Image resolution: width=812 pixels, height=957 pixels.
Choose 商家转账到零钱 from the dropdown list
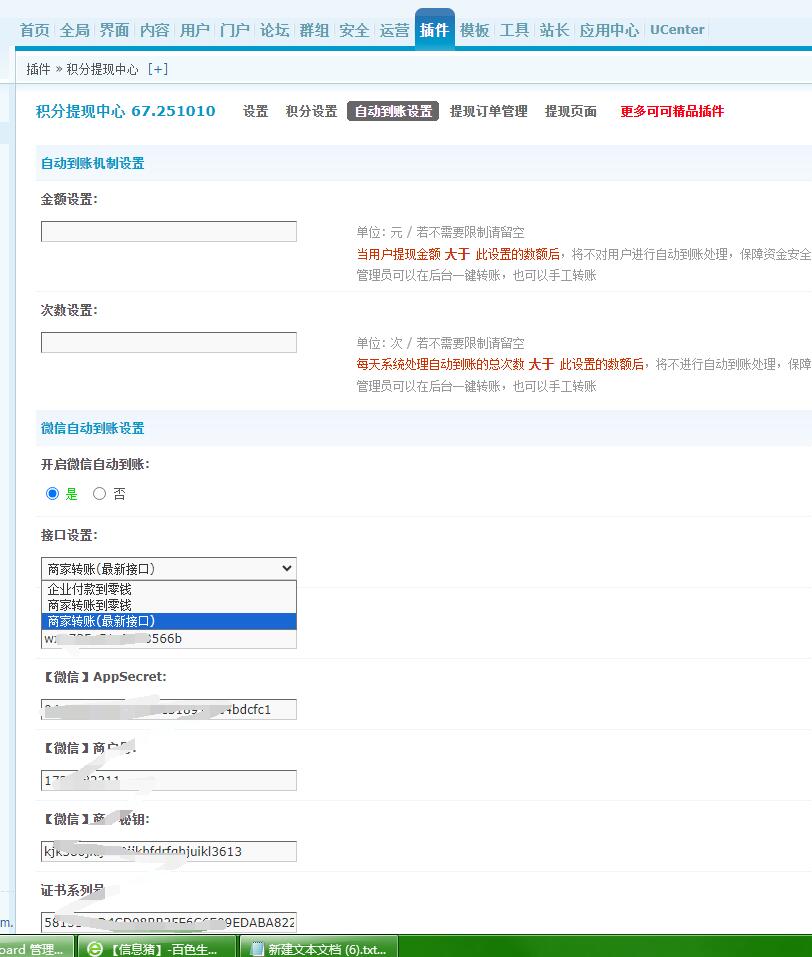[x=90, y=605]
